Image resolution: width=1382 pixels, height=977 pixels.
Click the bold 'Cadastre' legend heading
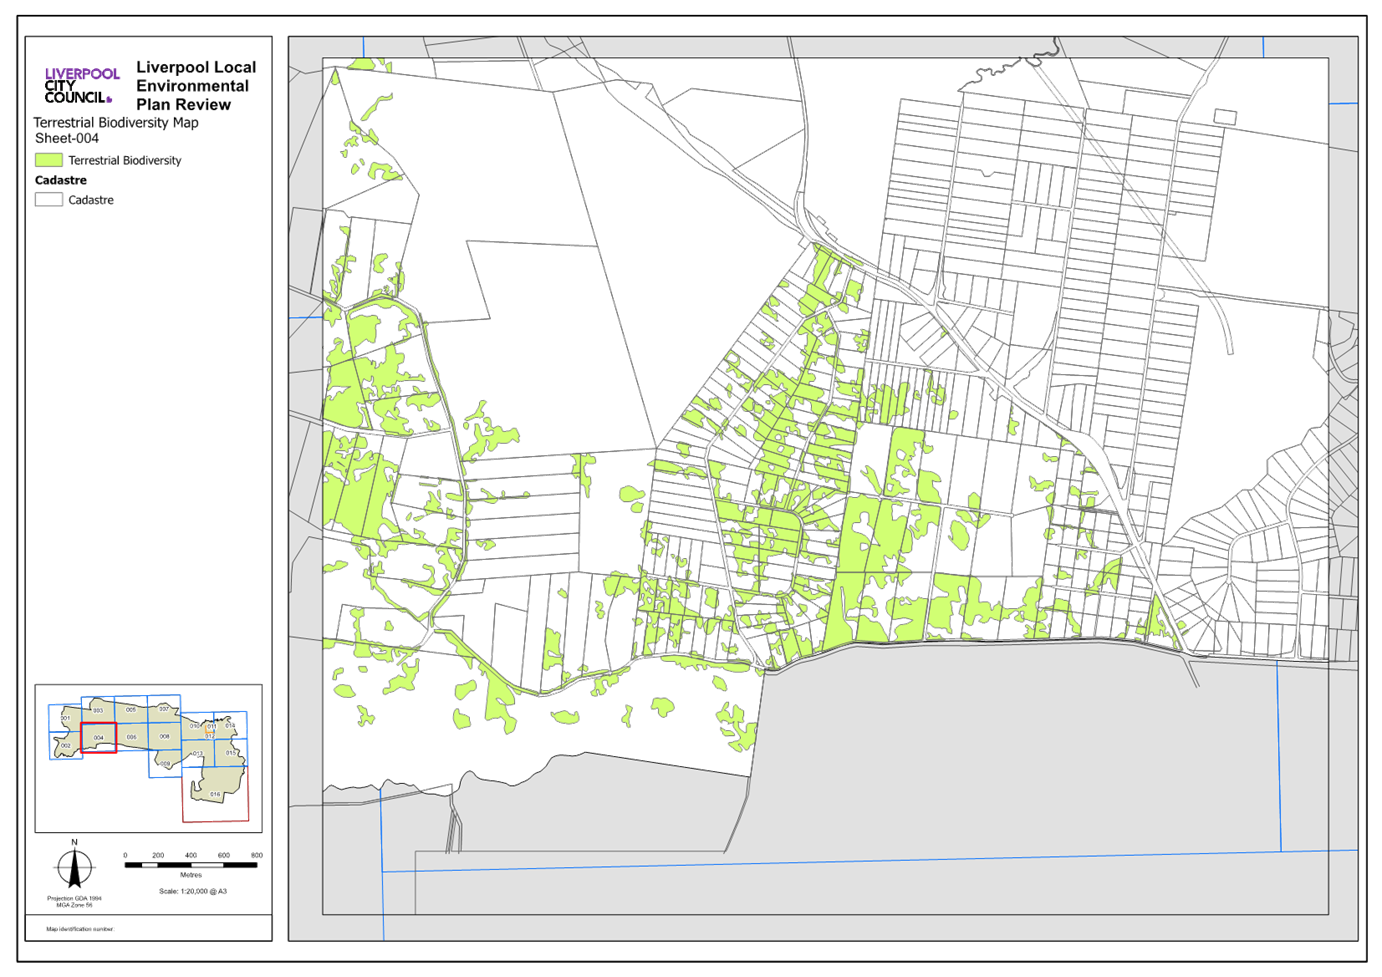(x=61, y=180)
